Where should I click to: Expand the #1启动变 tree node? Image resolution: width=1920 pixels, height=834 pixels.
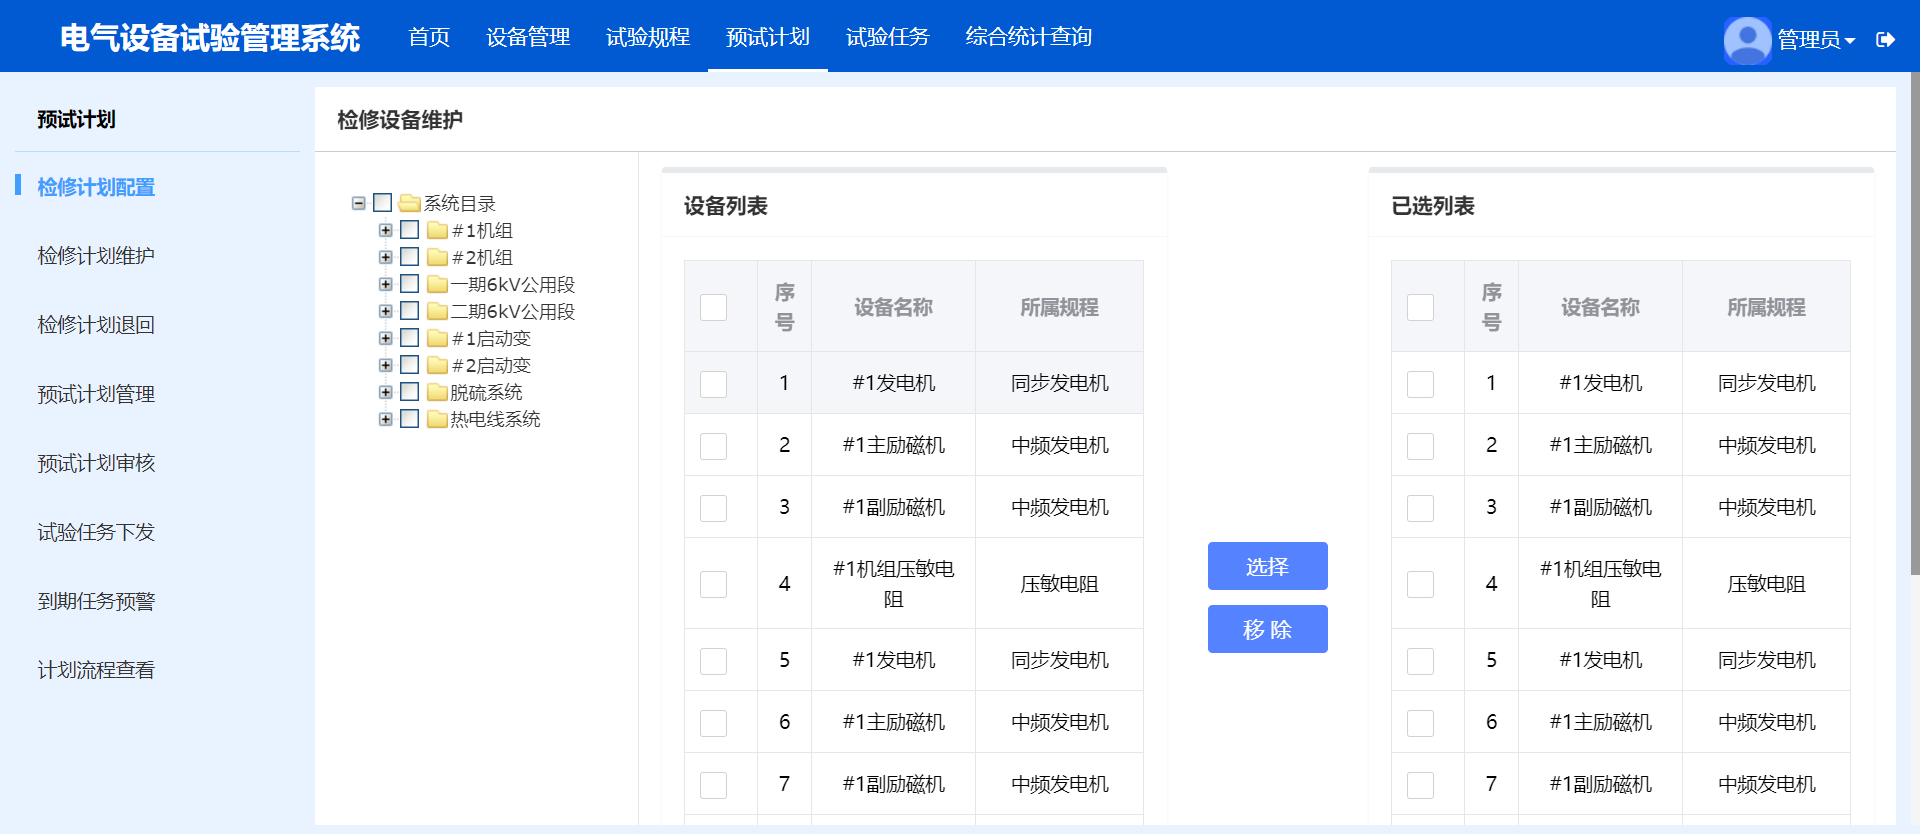(x=385, y=338)
